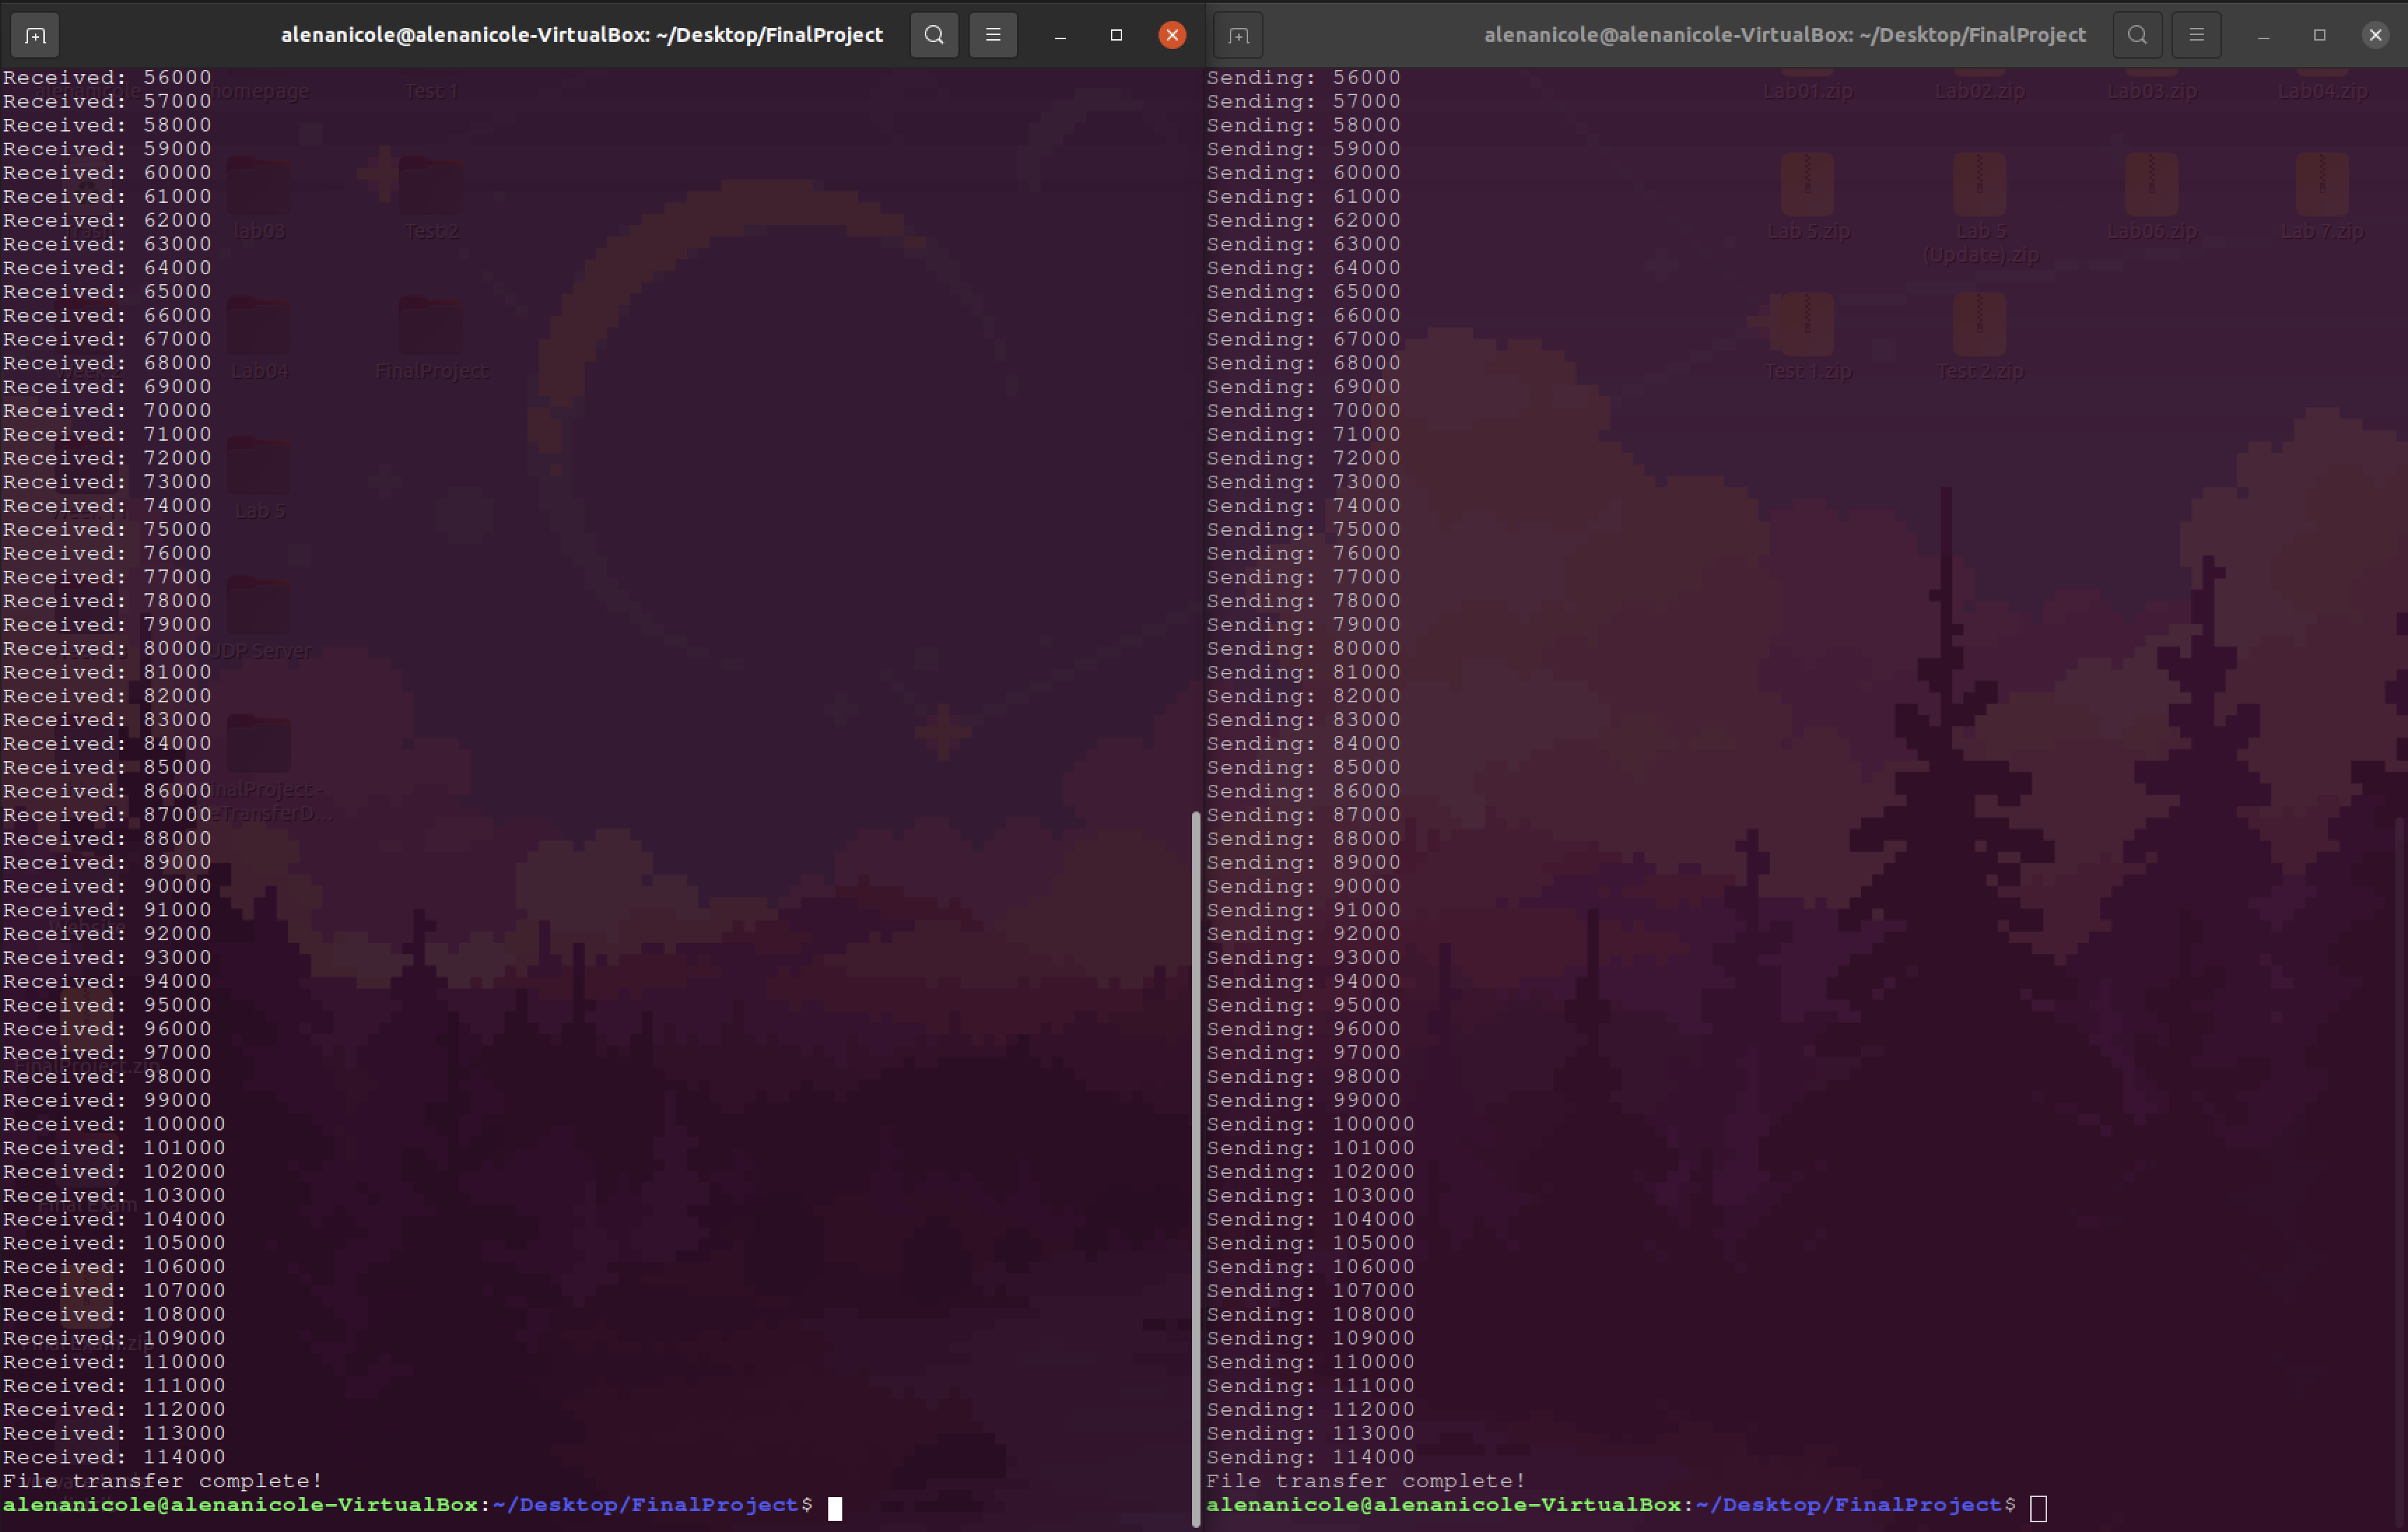Click "File transfer complete!" in the left terminal

[x=162, y=1481]
